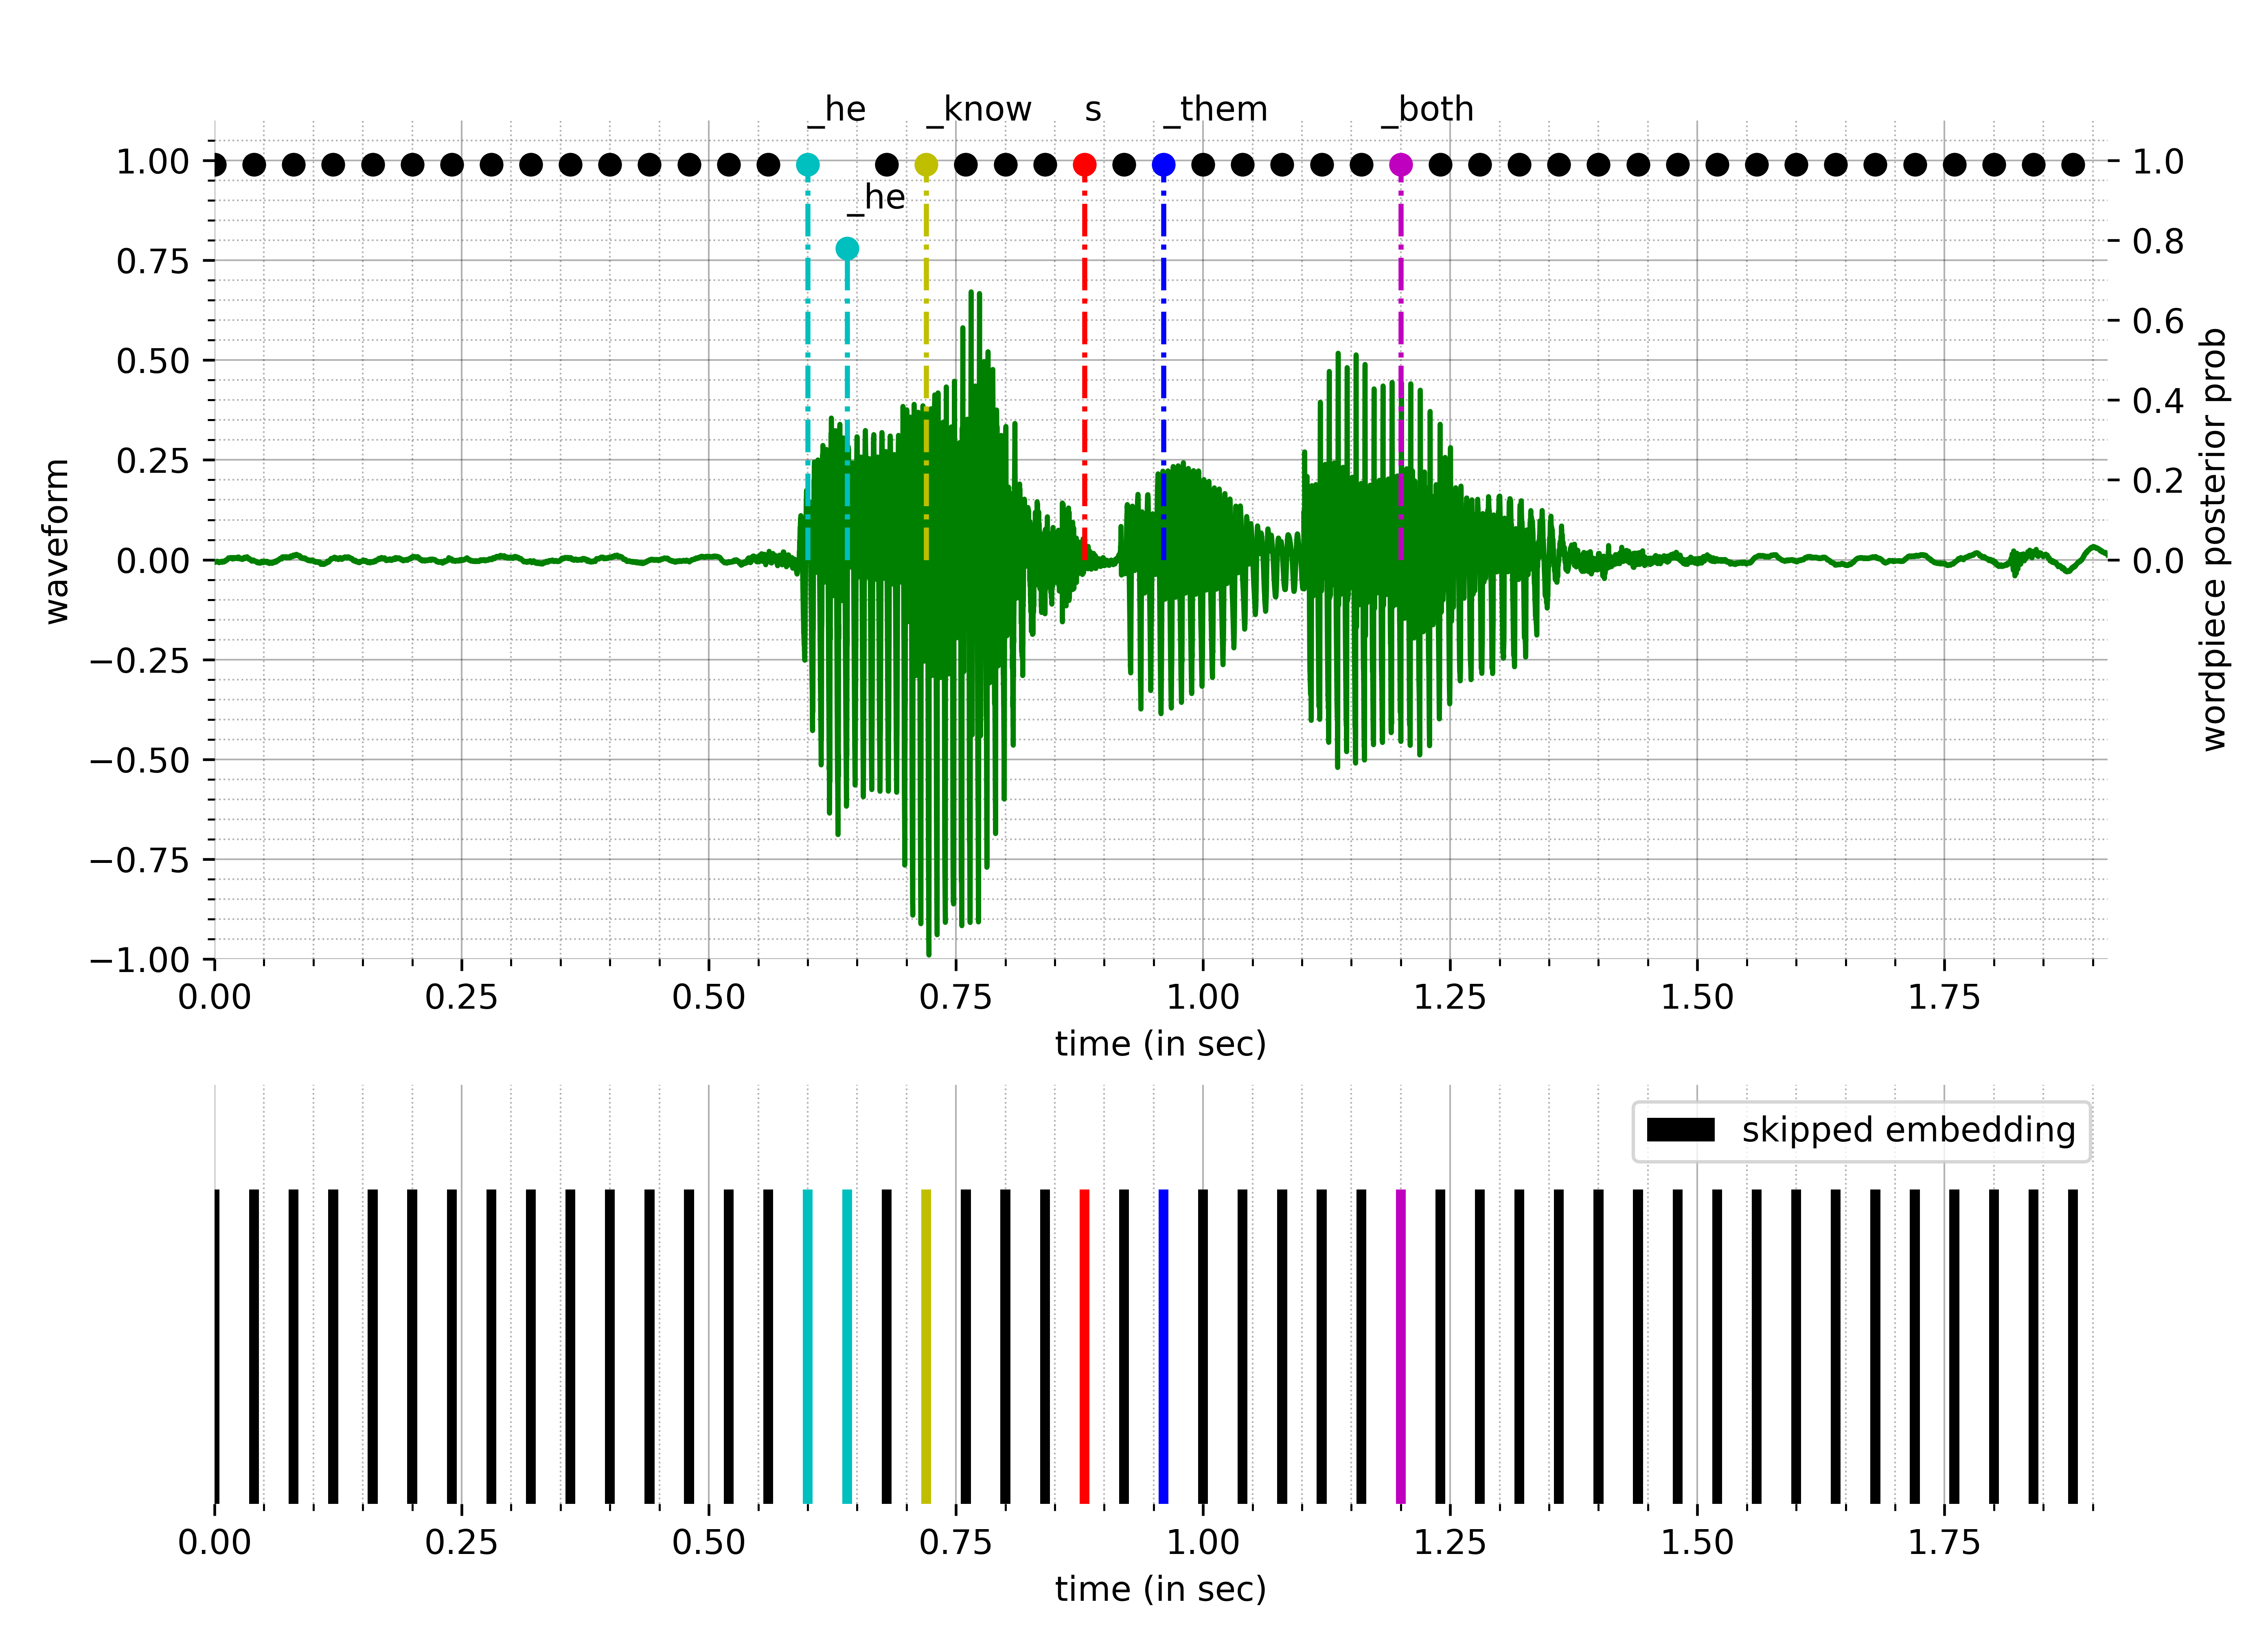Click the magenta bar in lower chart
2268x1635 pixels.
tap(1401, 1345)
